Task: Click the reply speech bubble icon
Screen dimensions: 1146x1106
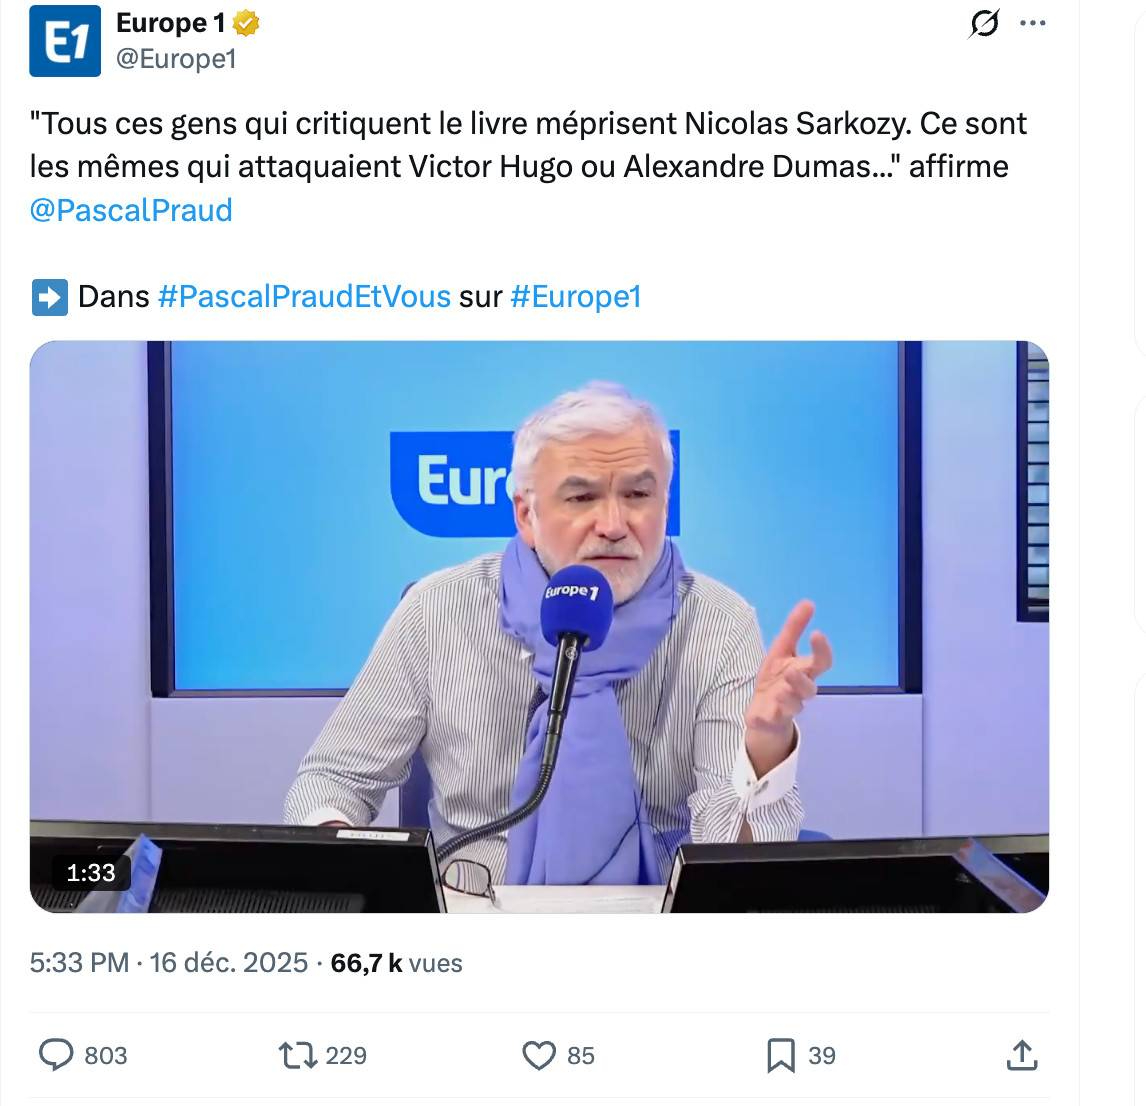Action: click(x=56, y=1055)
